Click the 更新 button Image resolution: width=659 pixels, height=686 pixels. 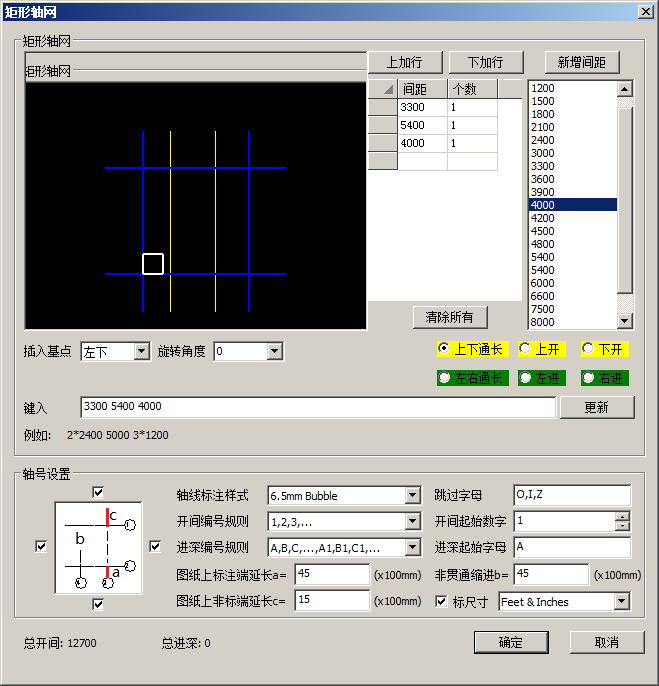point(597,407)
